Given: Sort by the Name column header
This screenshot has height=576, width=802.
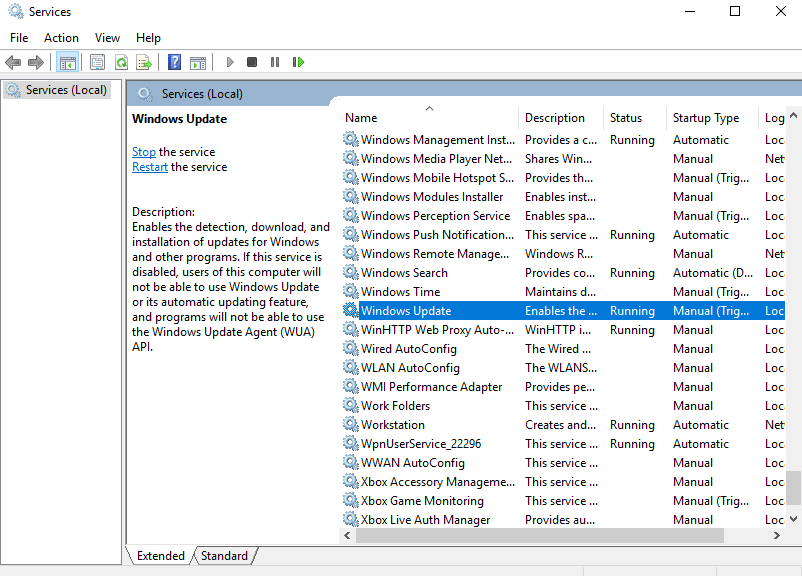Looking at the screenshot, I should click(430, 118).
